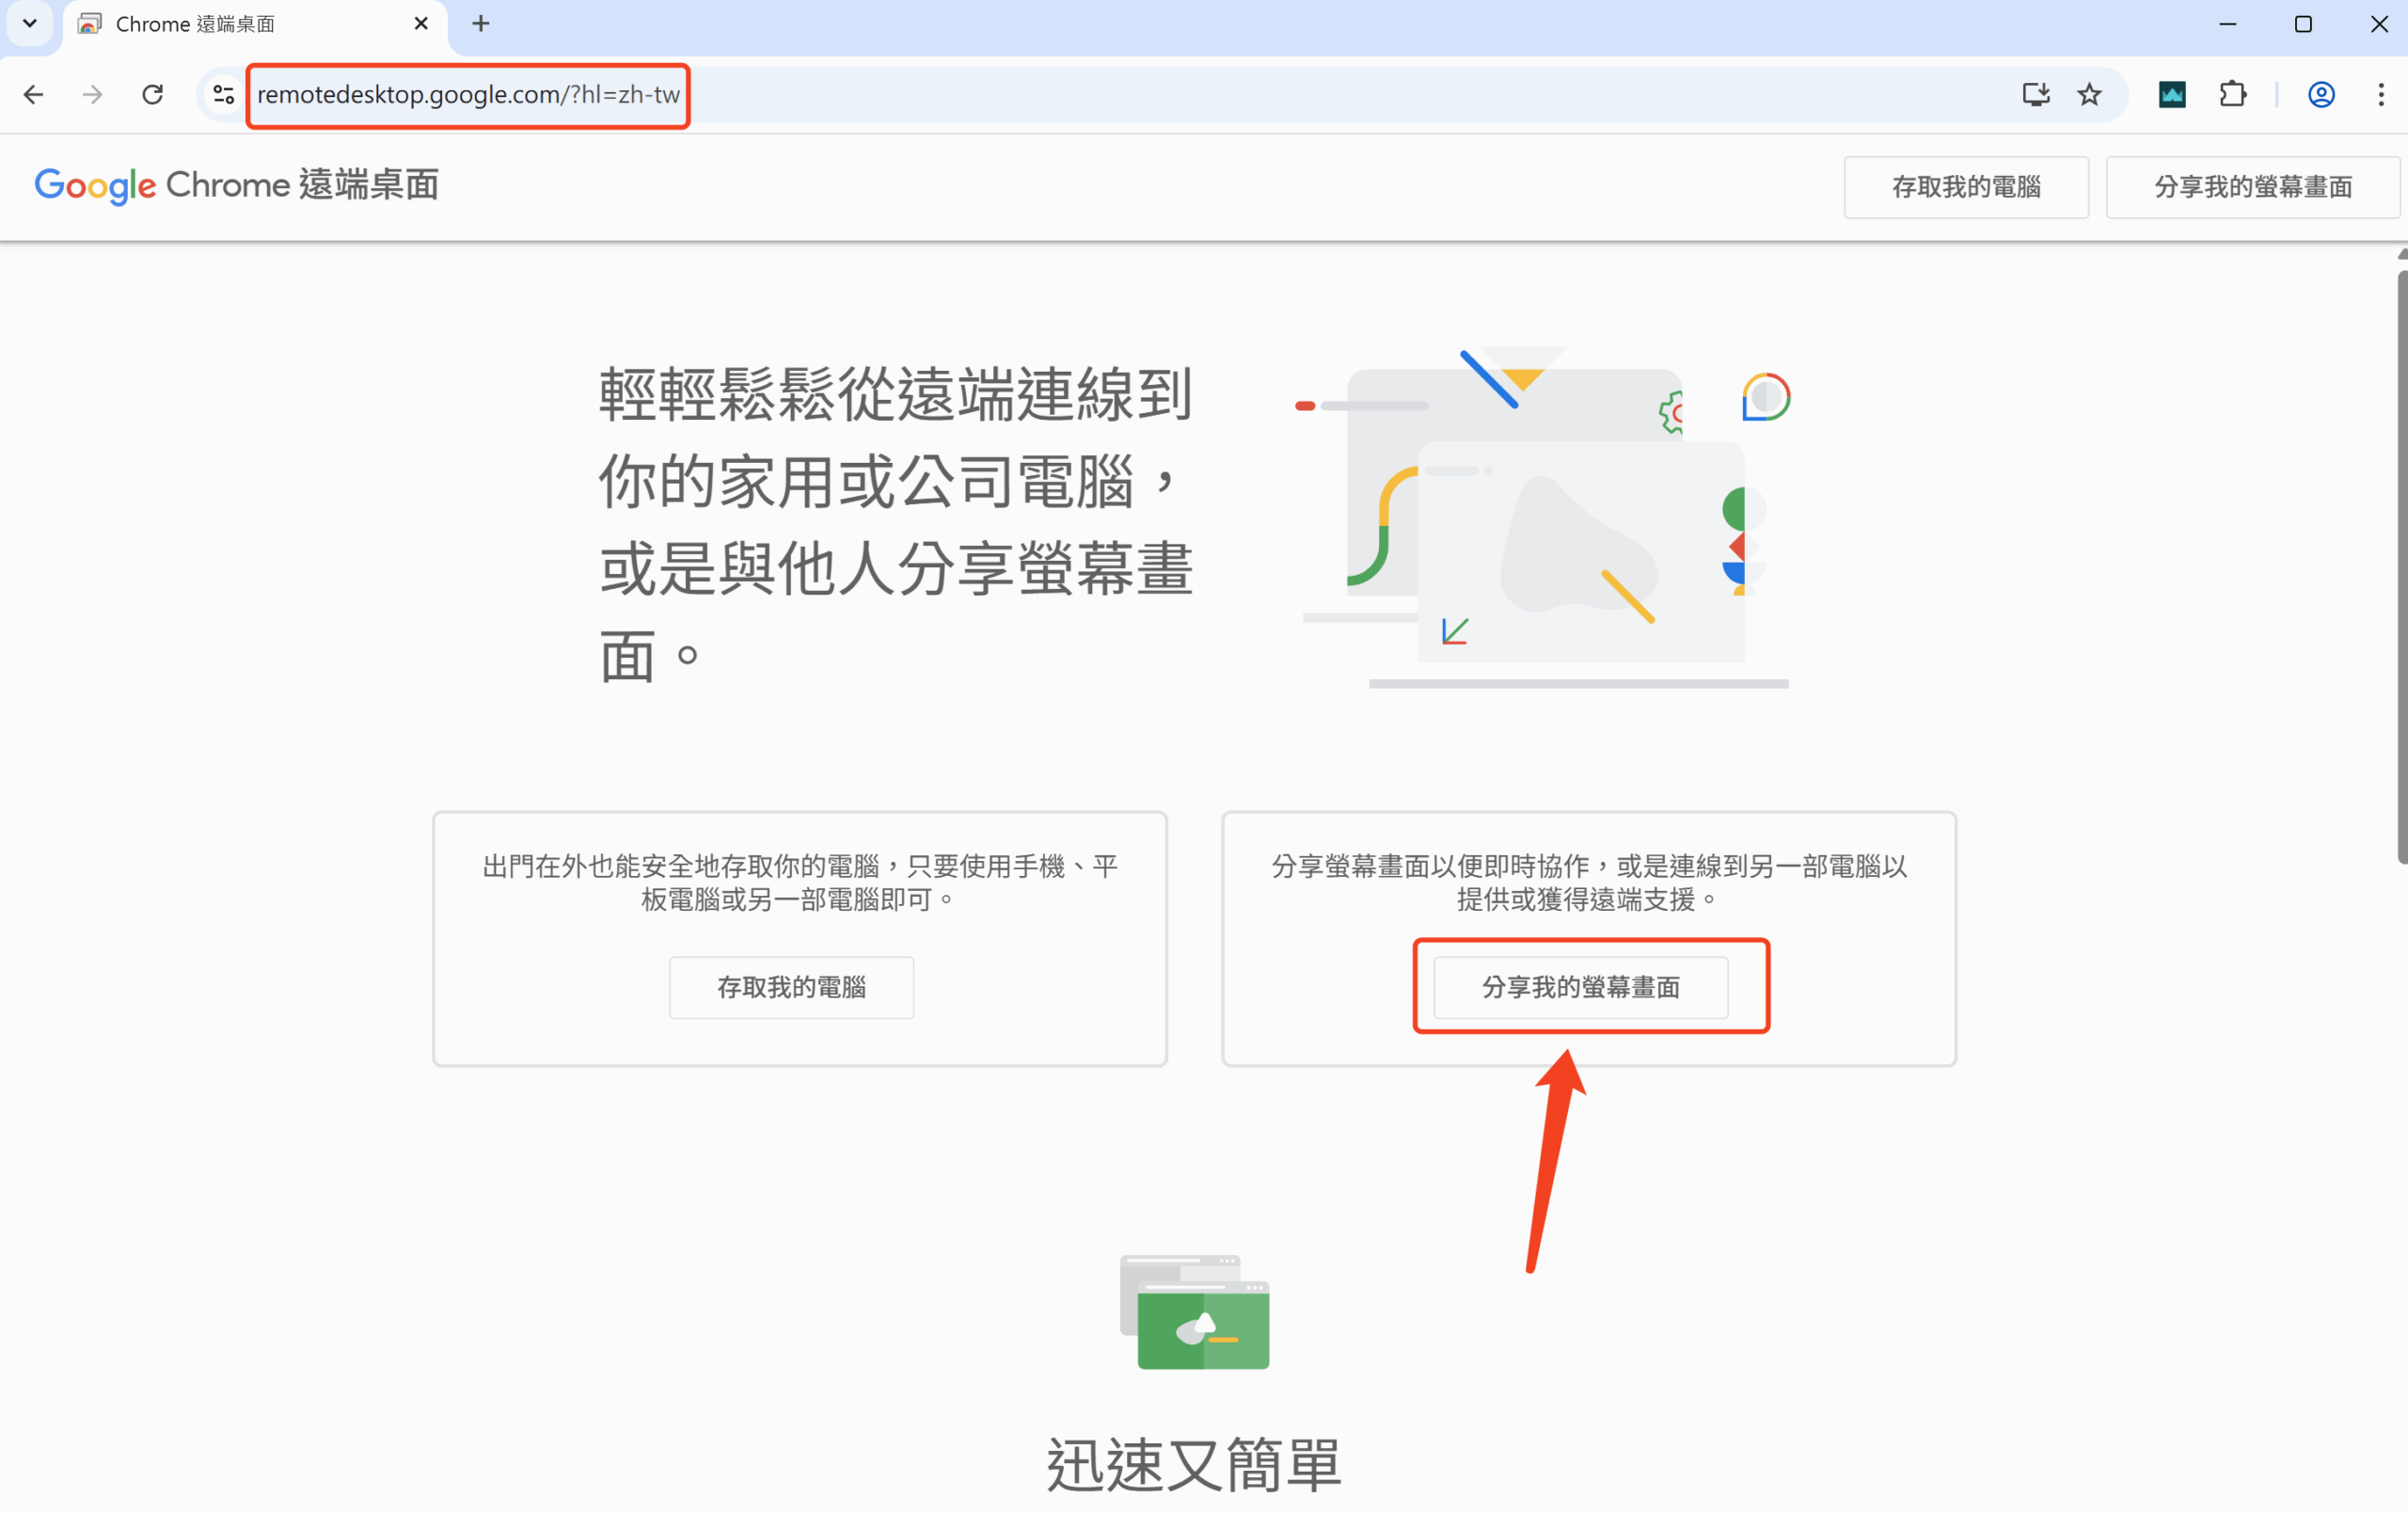Click the green window illustration above 迅速又簡單

coord(1194,1311)
